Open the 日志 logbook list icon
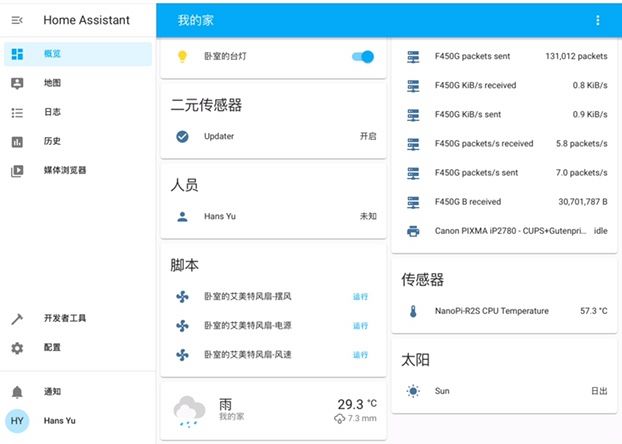The image size is (622, 444). point(17,113)
